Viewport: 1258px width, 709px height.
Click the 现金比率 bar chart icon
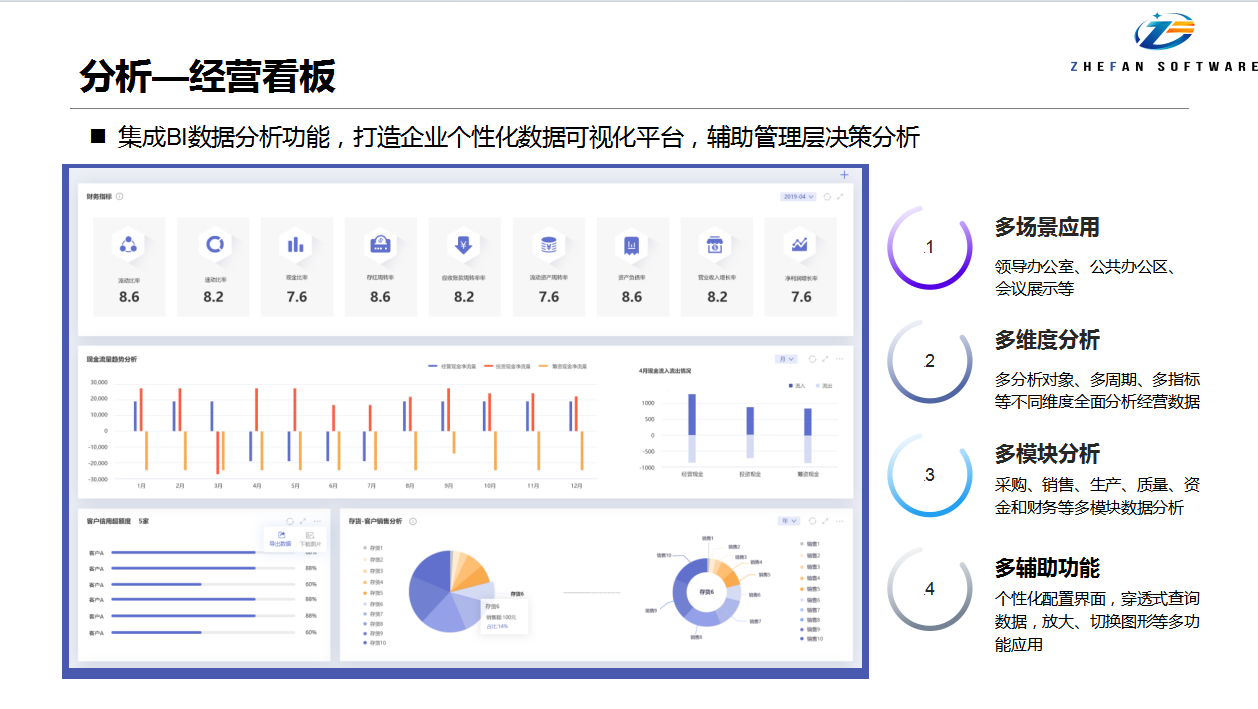tap(296, 244)
